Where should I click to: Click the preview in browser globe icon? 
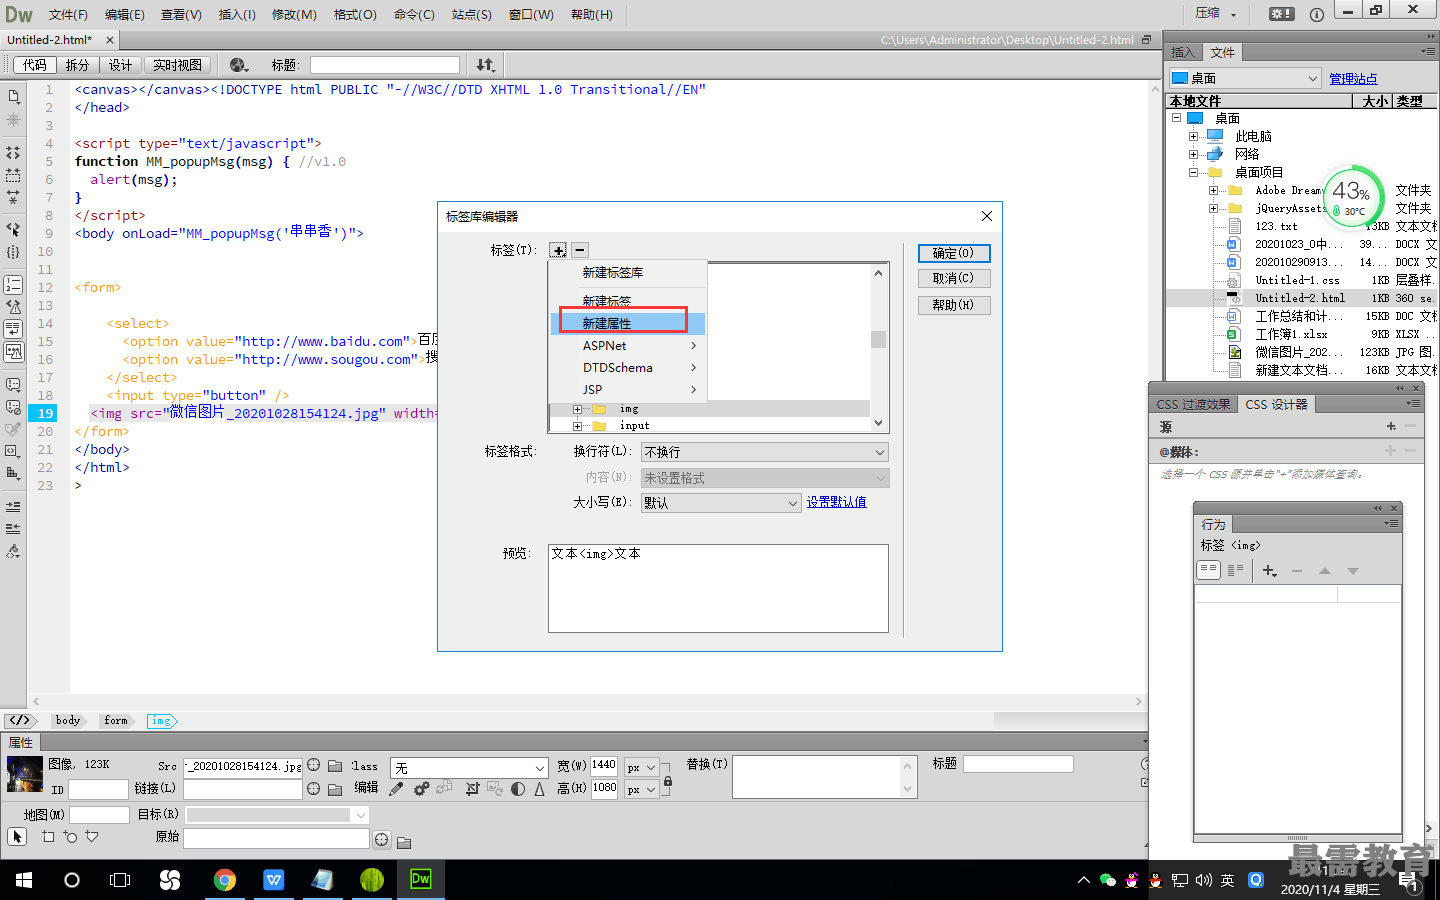[238, 65]
